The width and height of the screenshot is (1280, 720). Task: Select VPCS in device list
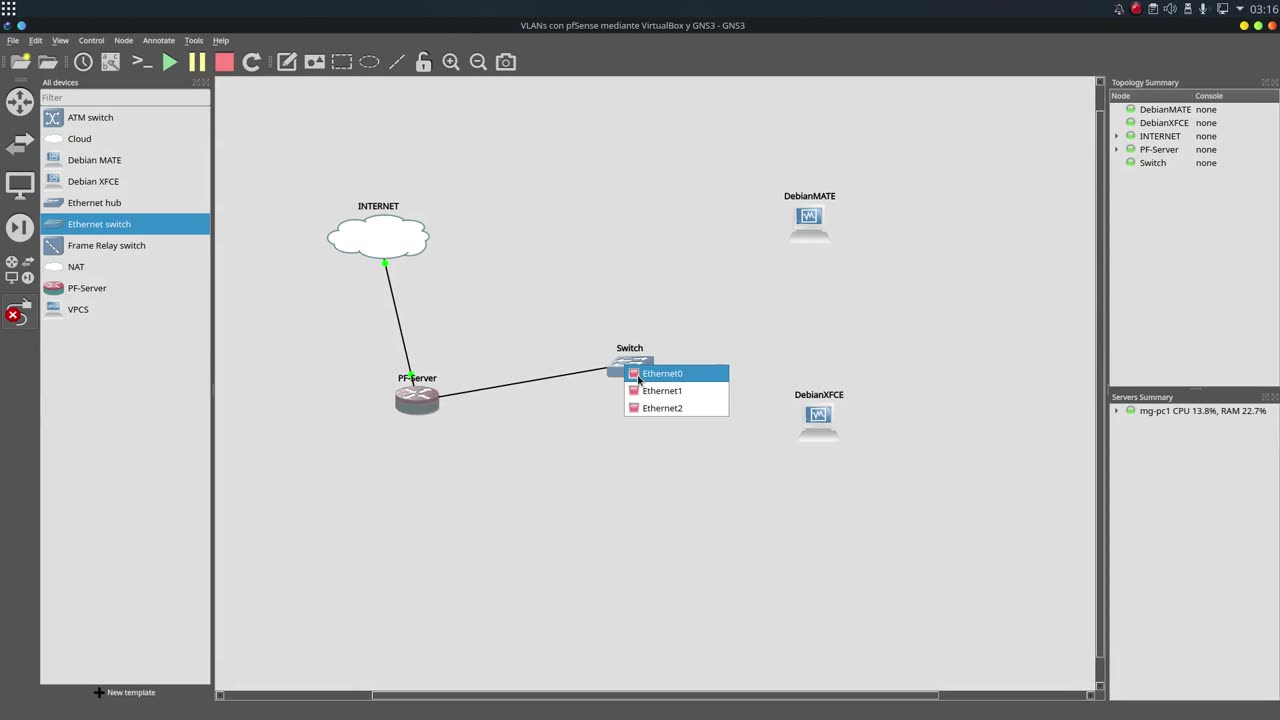(125, 309)
